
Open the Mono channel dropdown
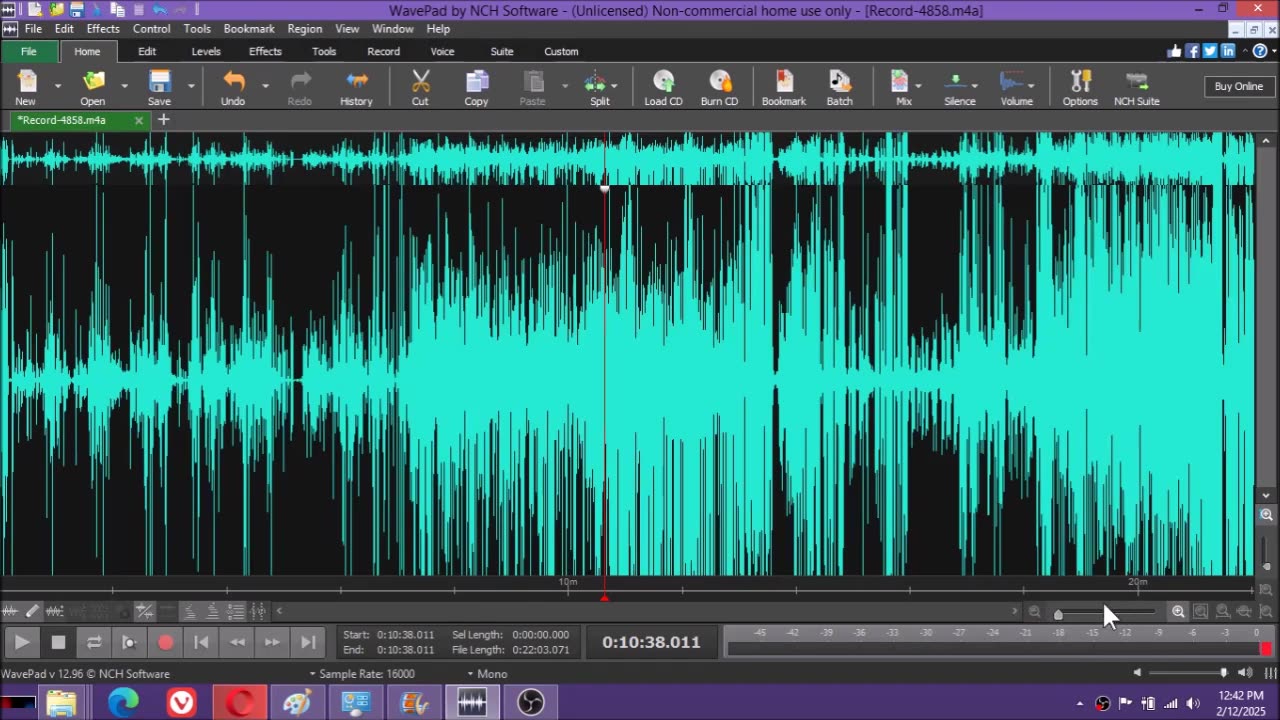(x=487, y=674)
